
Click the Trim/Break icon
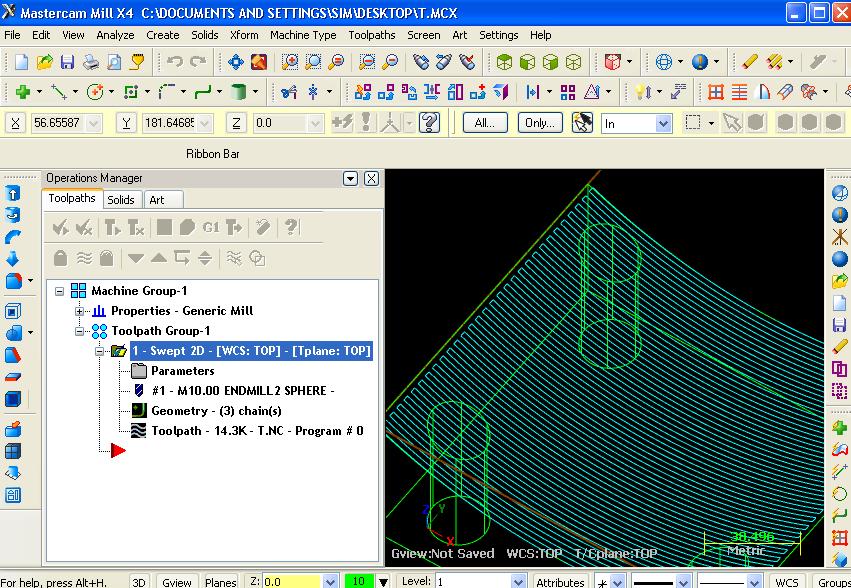[x=289, y=92]
